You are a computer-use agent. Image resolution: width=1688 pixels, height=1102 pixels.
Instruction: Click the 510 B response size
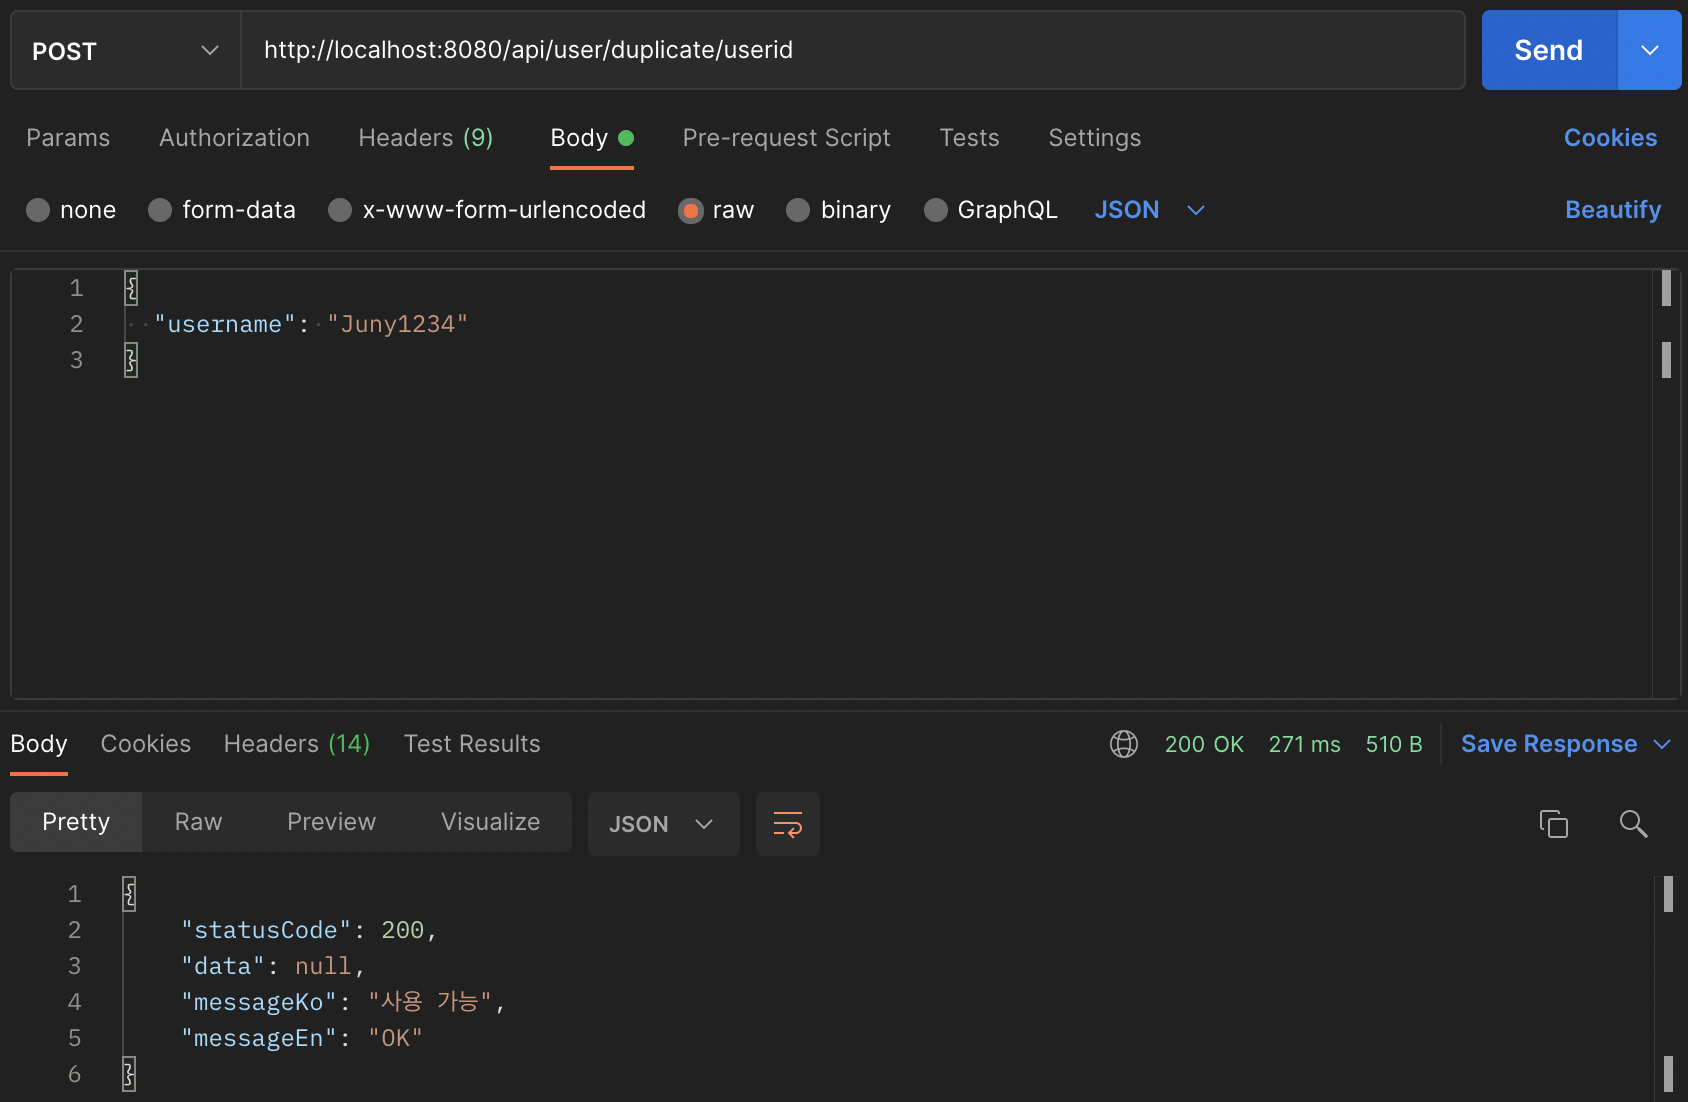1394,744
